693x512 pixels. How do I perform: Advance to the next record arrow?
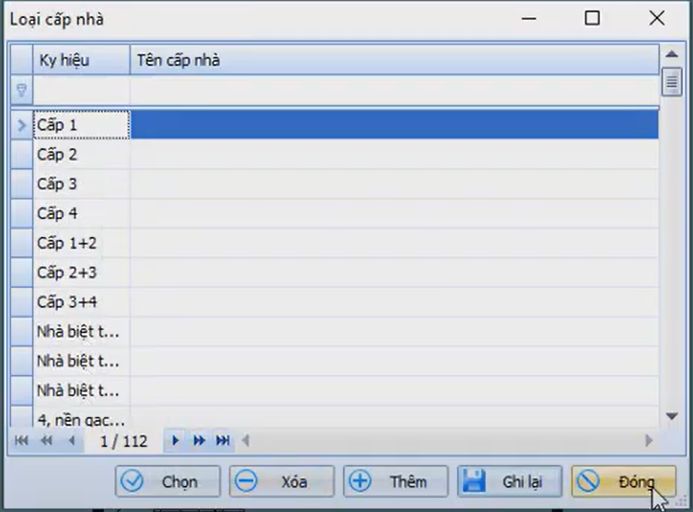[x=176, y=440]
